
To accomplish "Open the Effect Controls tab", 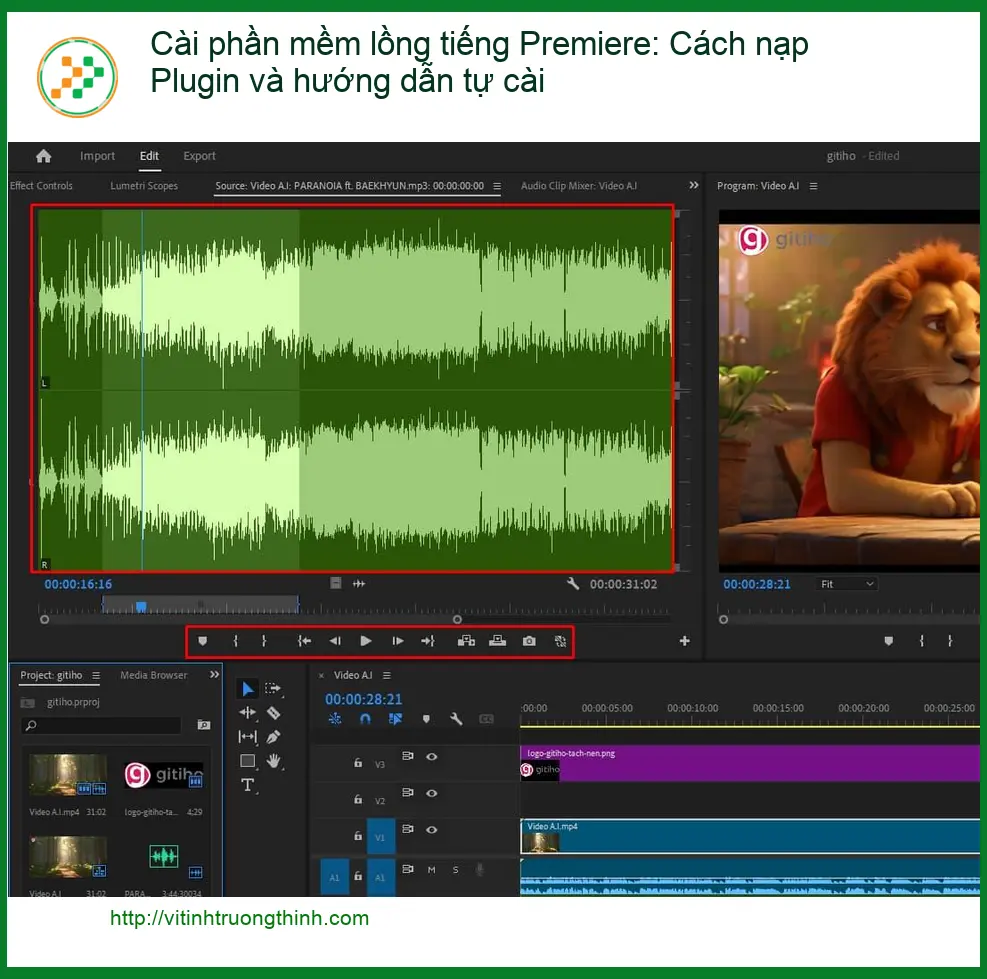I will point(41,186).
